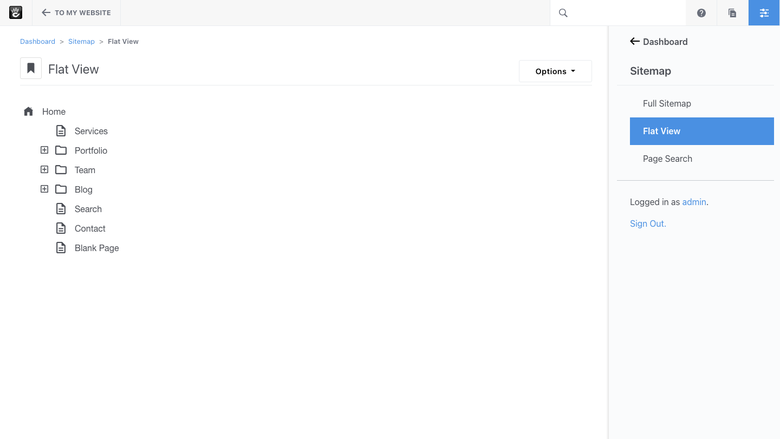This screenshot has width=780, height=439.
Task: Click the Home house icon
Action: (28, 111)
